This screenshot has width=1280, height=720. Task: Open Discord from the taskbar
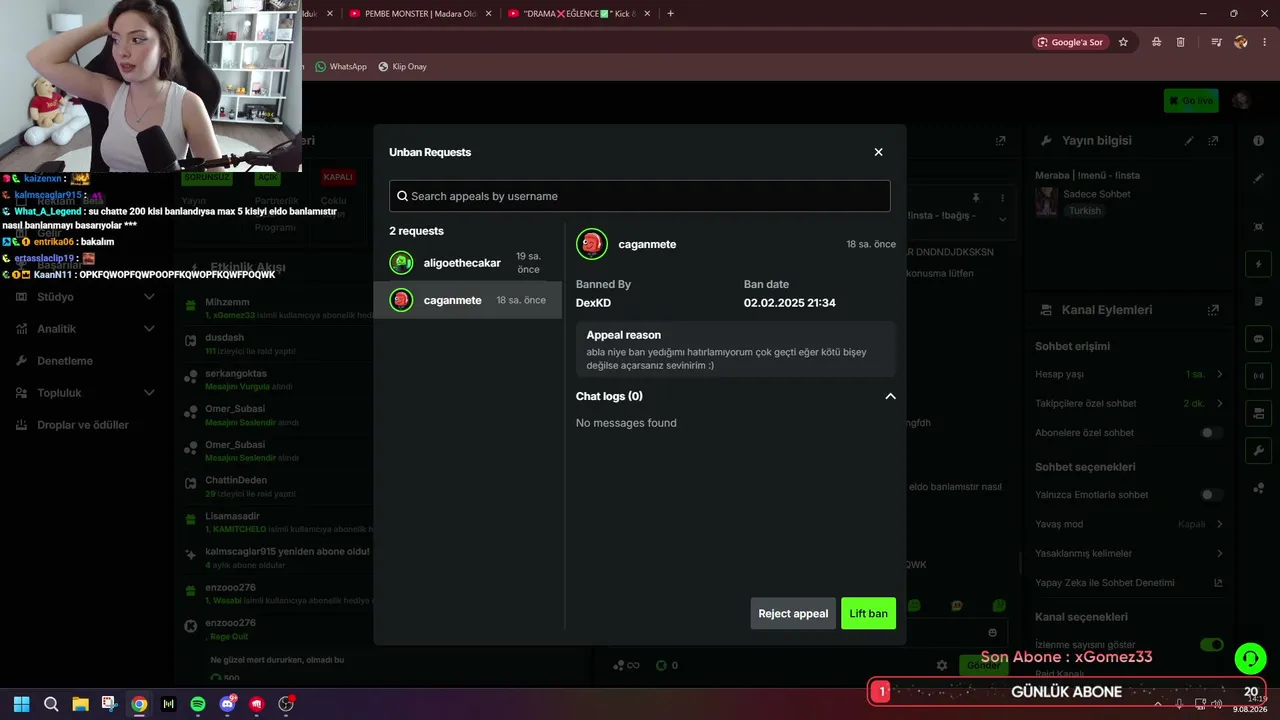tap(227, 704)
